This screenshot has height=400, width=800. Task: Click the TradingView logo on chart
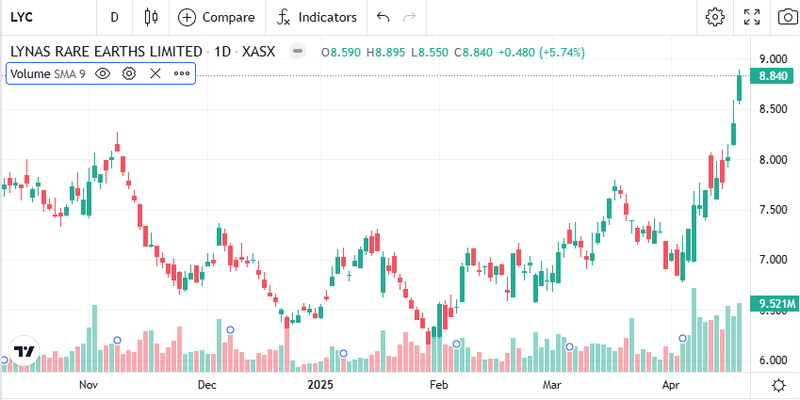[x=24, y=352]
